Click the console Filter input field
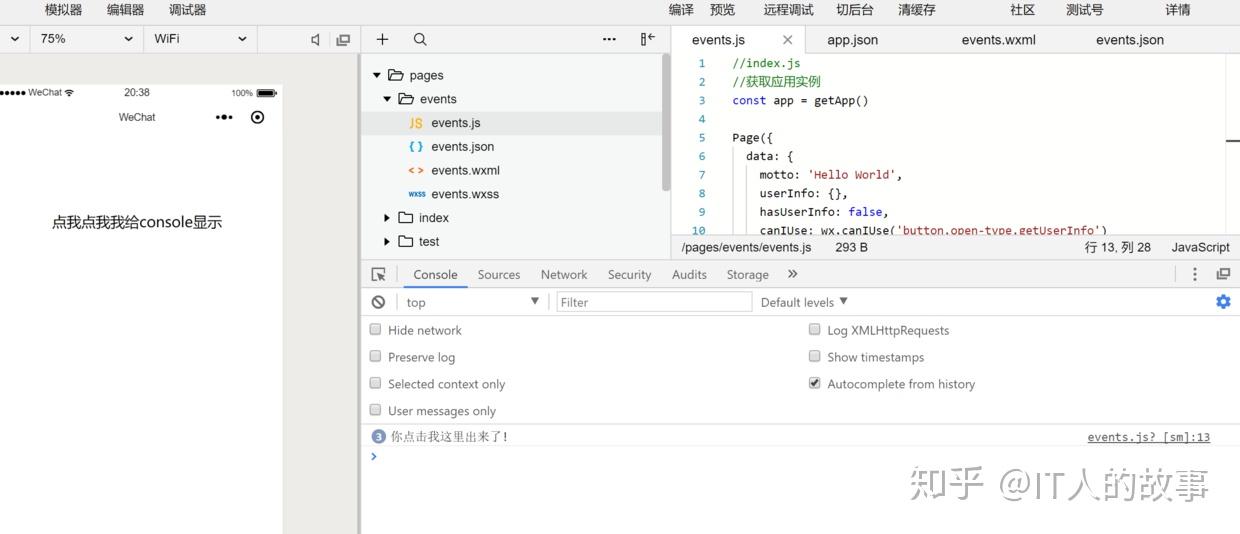 pos(653,302)
